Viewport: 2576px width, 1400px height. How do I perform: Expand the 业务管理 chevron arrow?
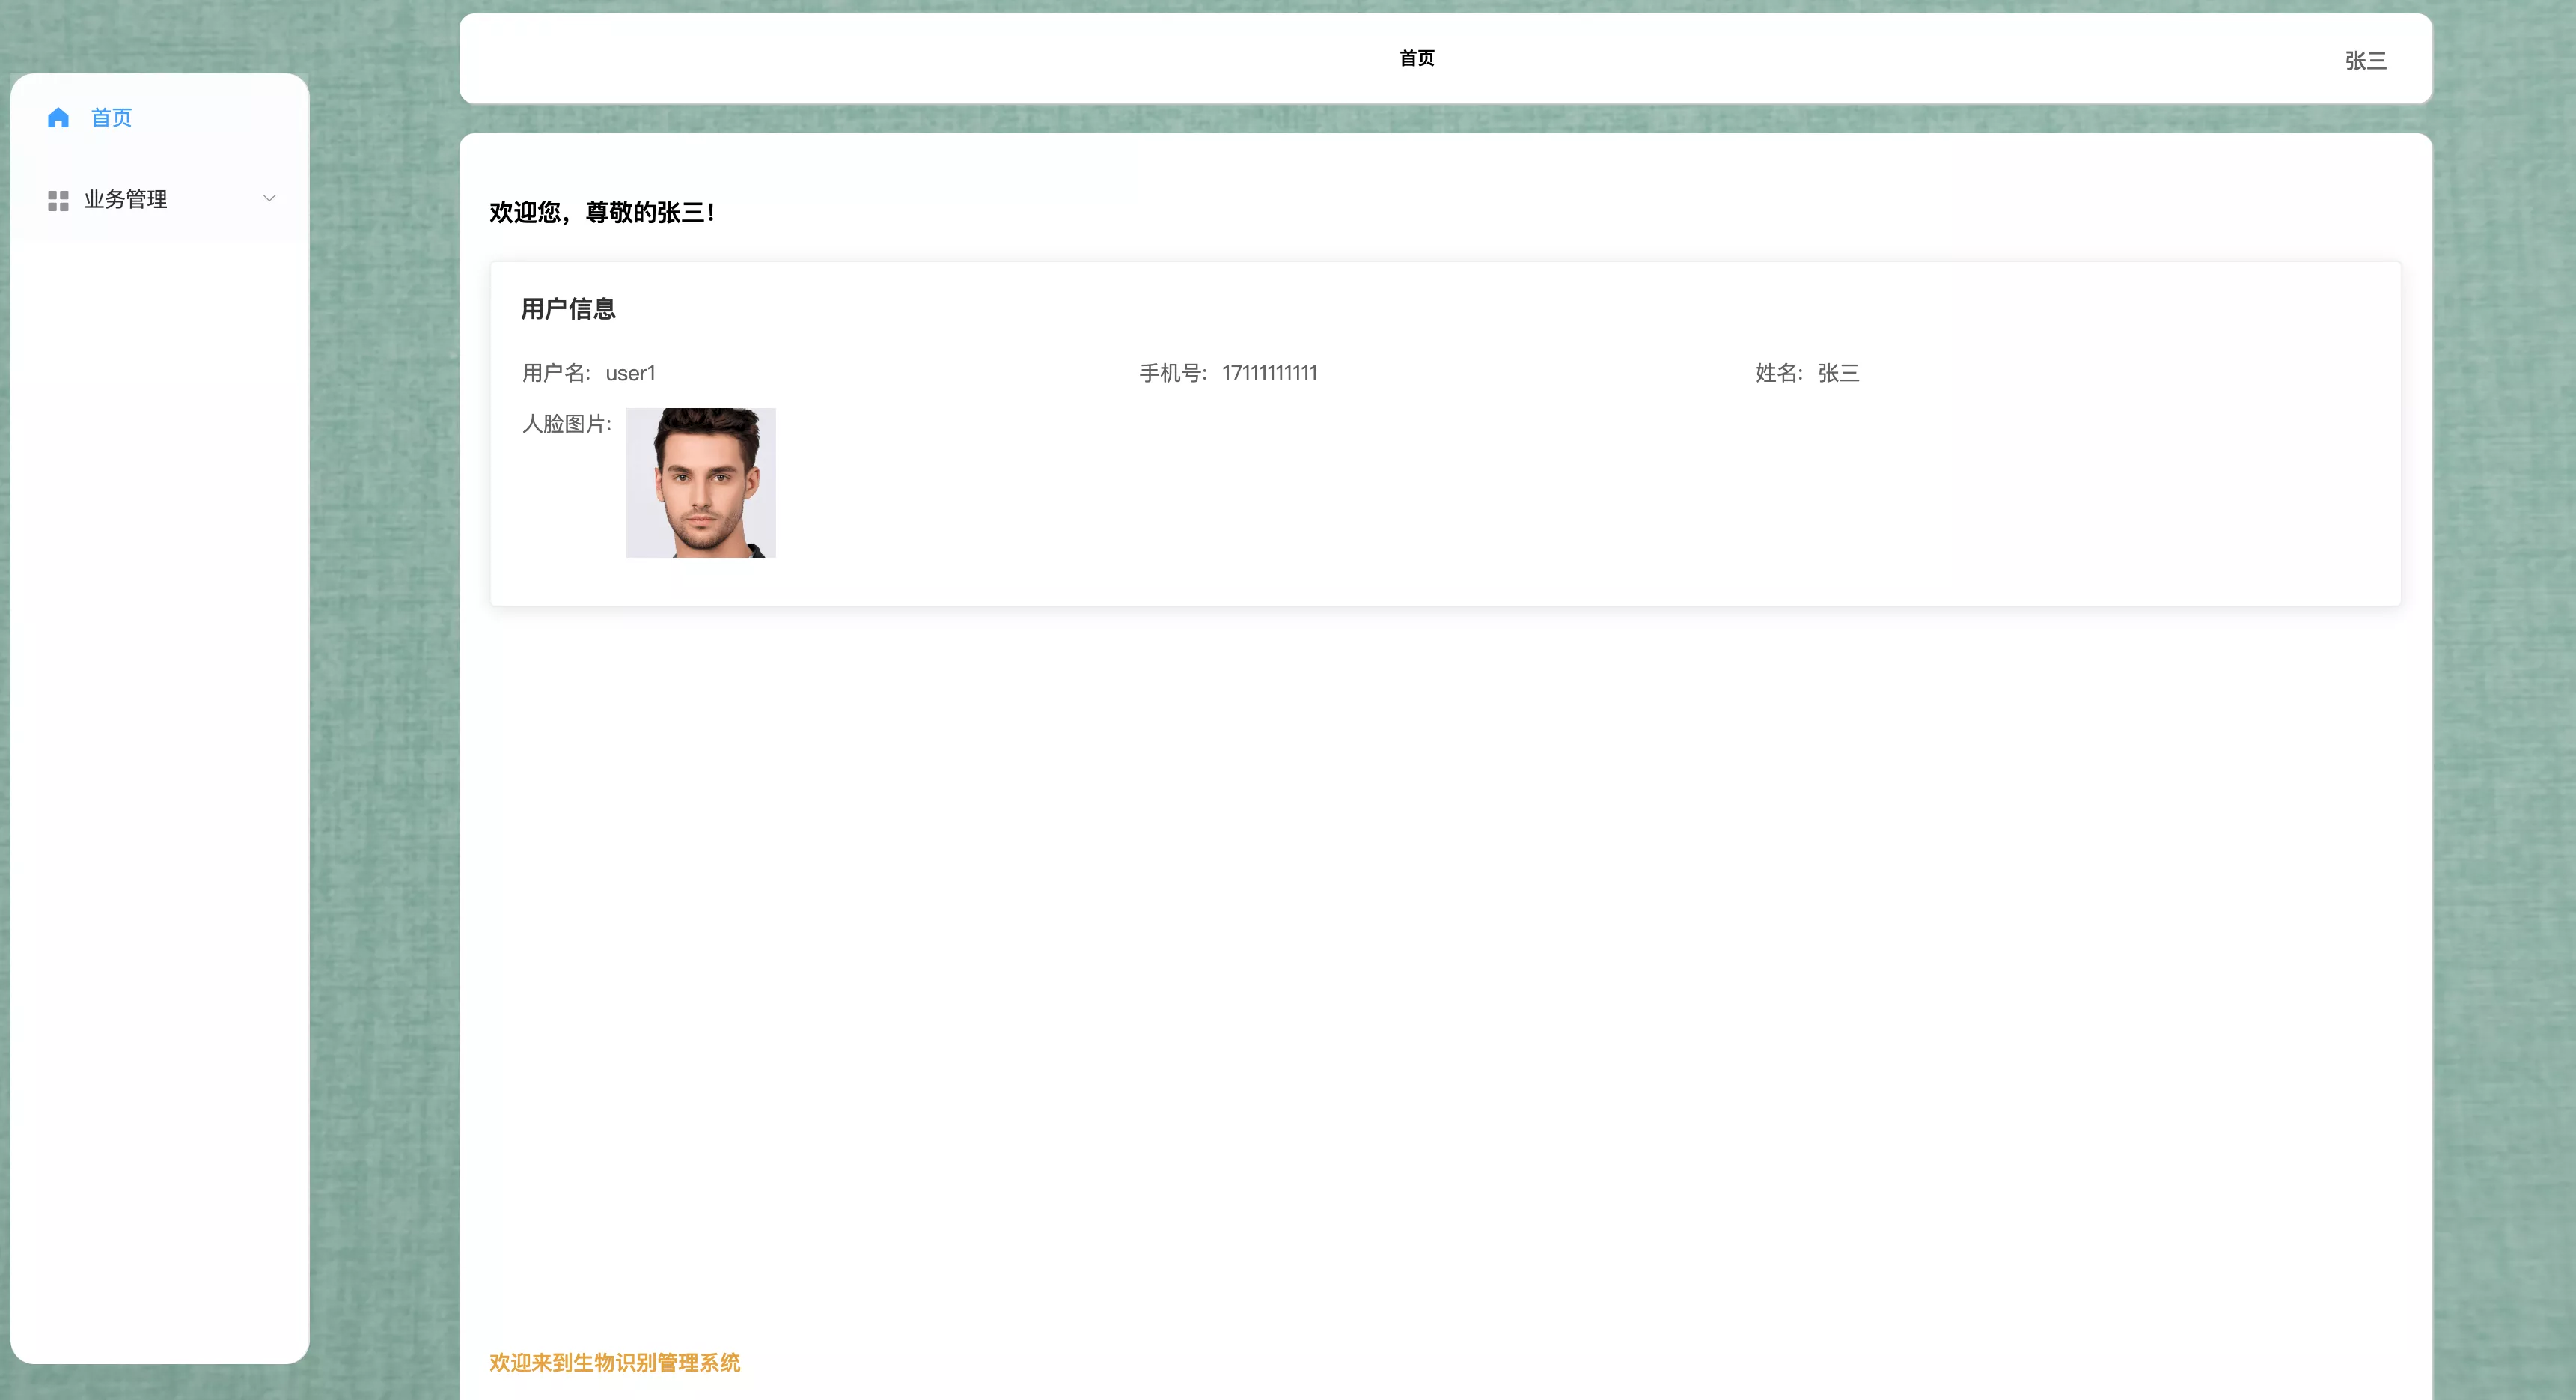coord(269,198)
